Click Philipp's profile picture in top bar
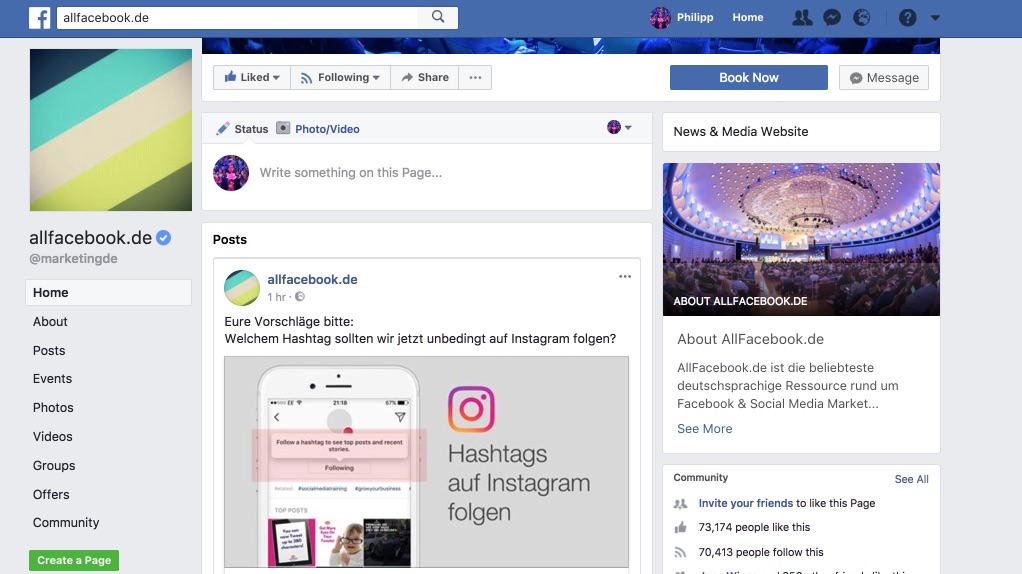The image size is (1022, 574). coord(660,18)
